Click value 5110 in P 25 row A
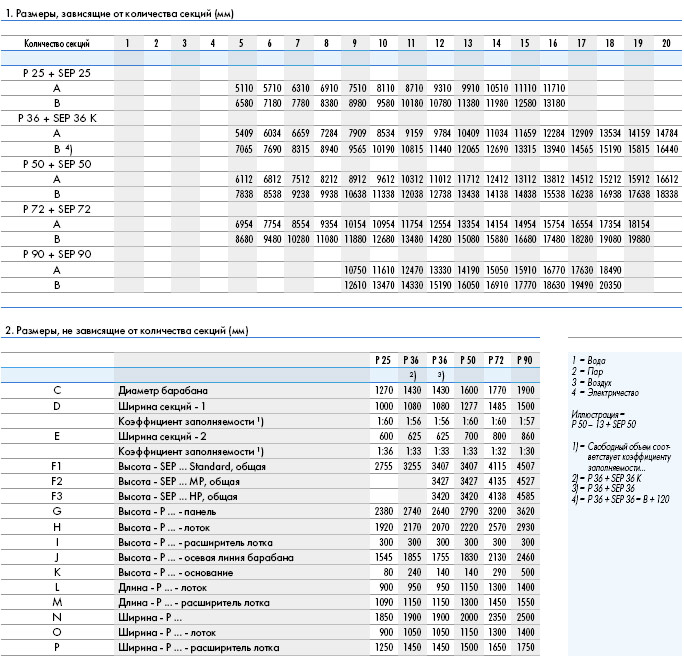Image resolution: width=684 pixels, height=656 pixels. click(244, 88)
